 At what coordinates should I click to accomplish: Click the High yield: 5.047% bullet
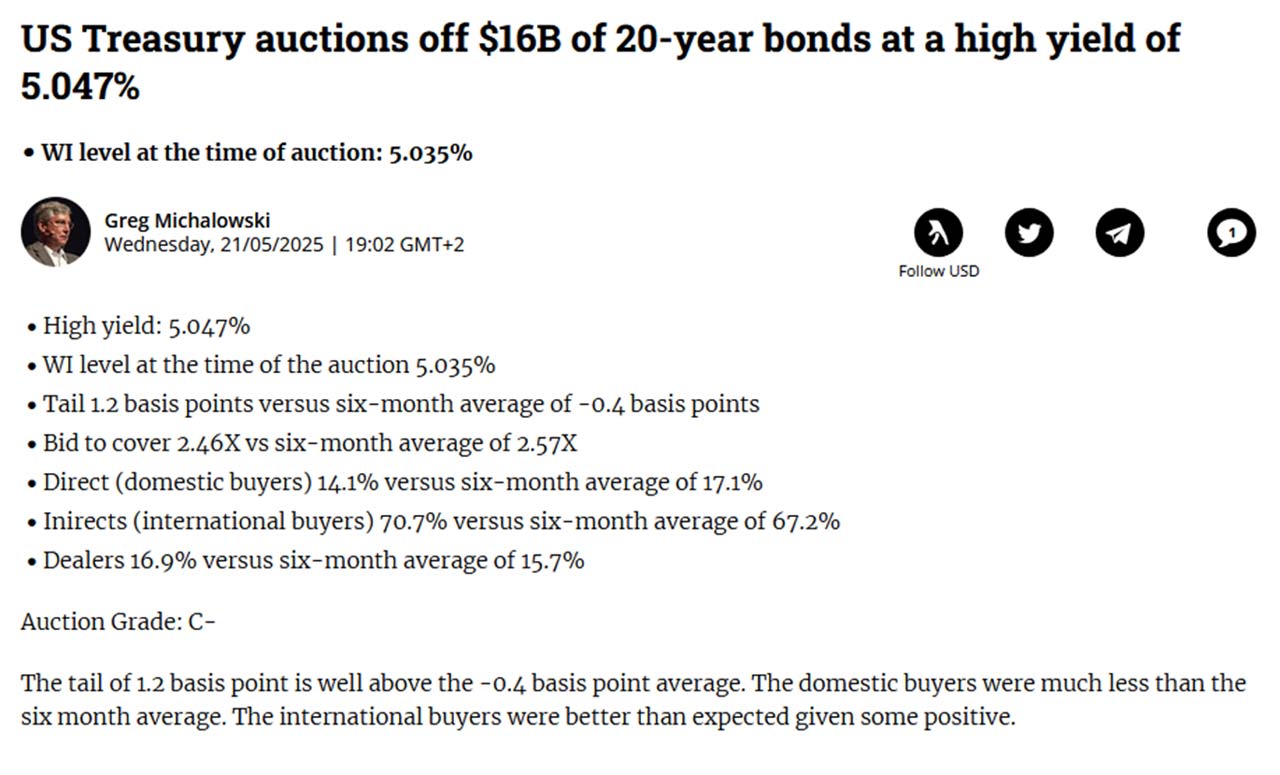(139, 326)
